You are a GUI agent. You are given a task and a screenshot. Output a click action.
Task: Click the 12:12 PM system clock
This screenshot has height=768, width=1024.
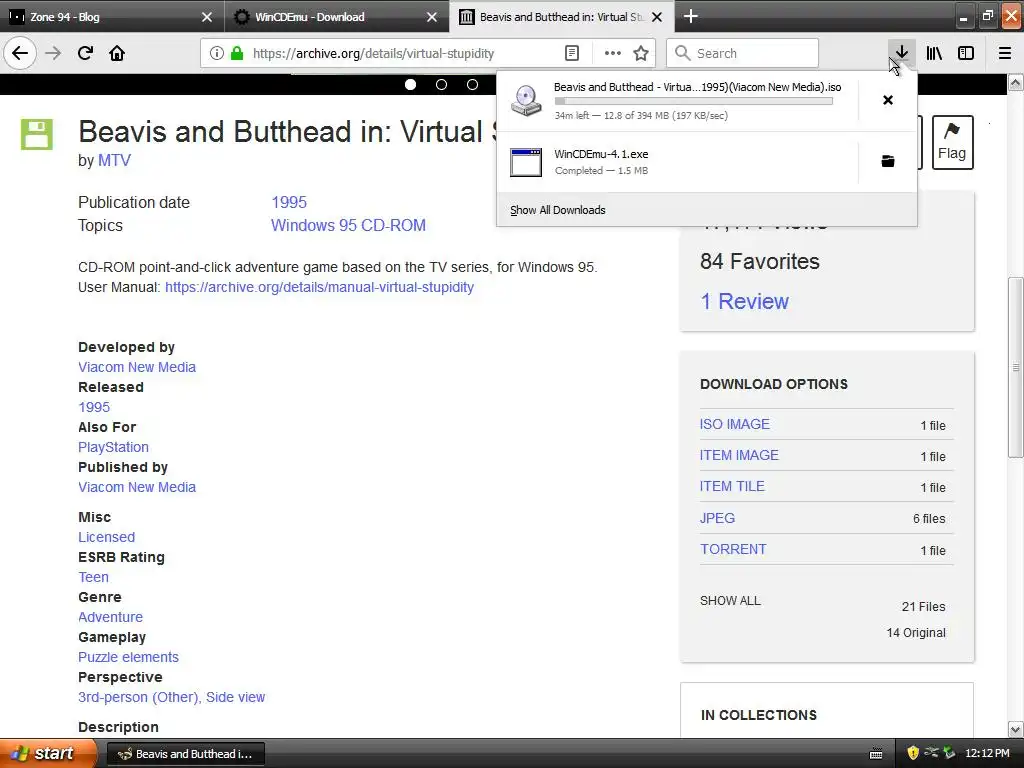(987, 753)
